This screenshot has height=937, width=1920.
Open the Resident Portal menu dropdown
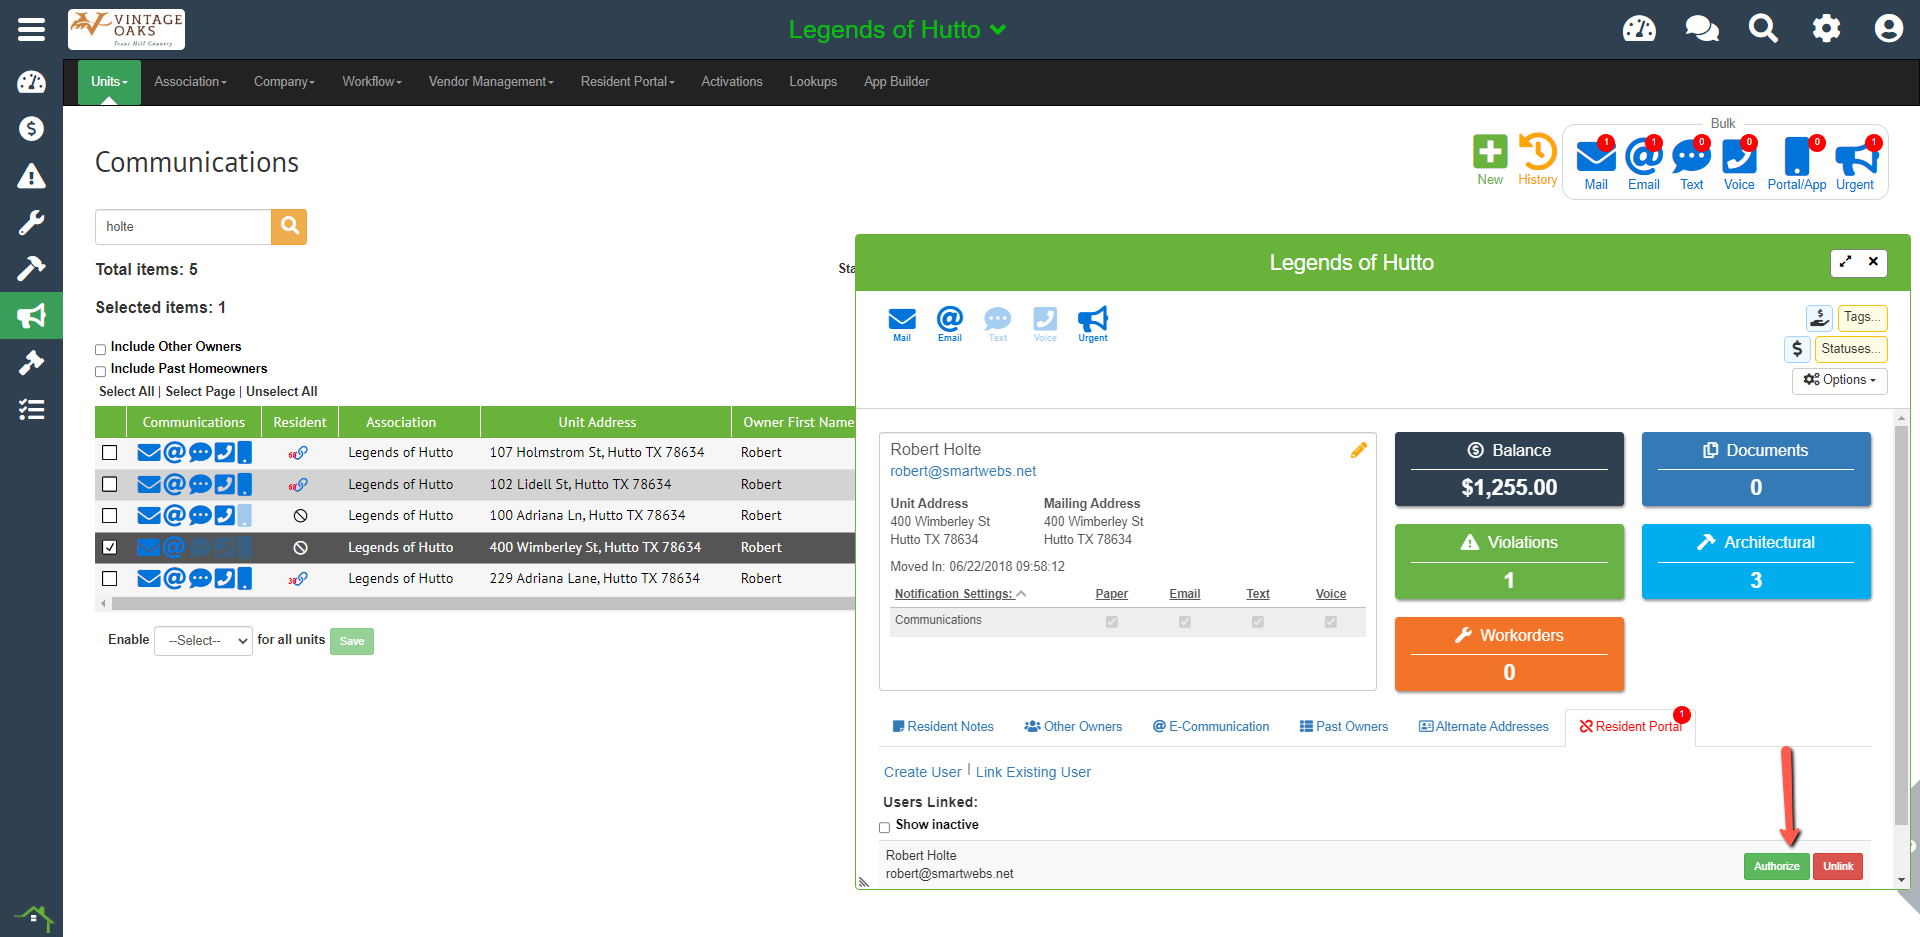point(627,82)
